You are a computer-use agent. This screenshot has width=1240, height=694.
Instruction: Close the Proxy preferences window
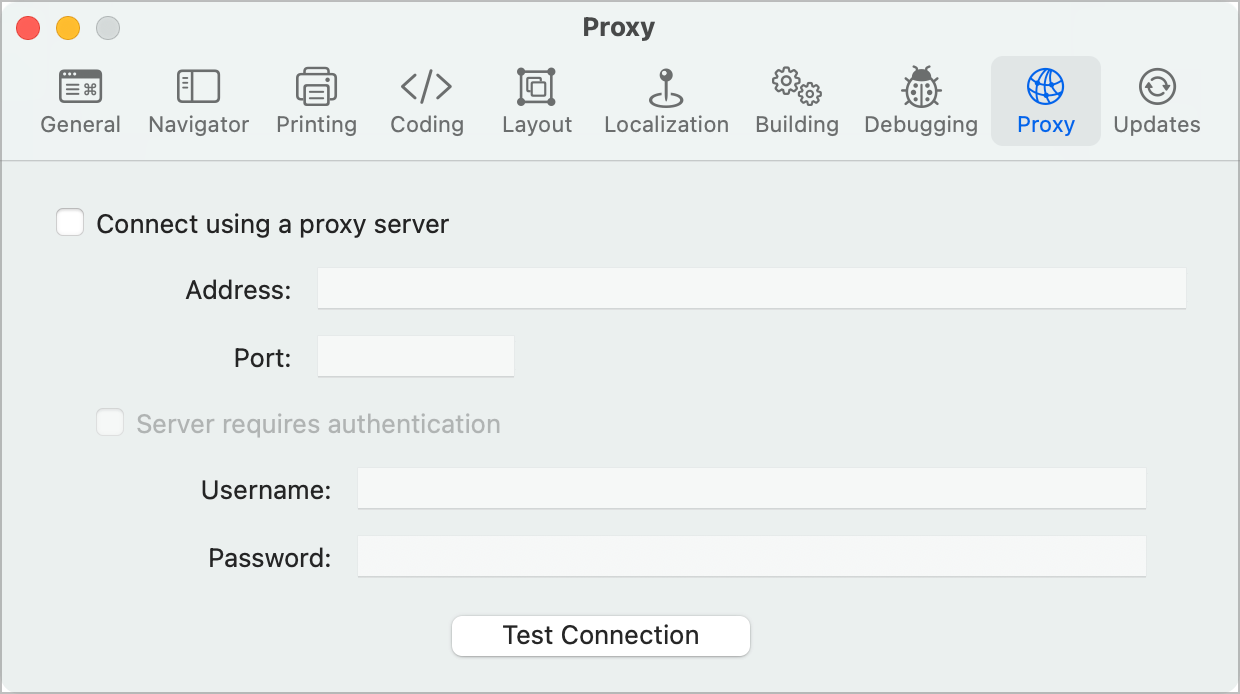tap(28, 29)
